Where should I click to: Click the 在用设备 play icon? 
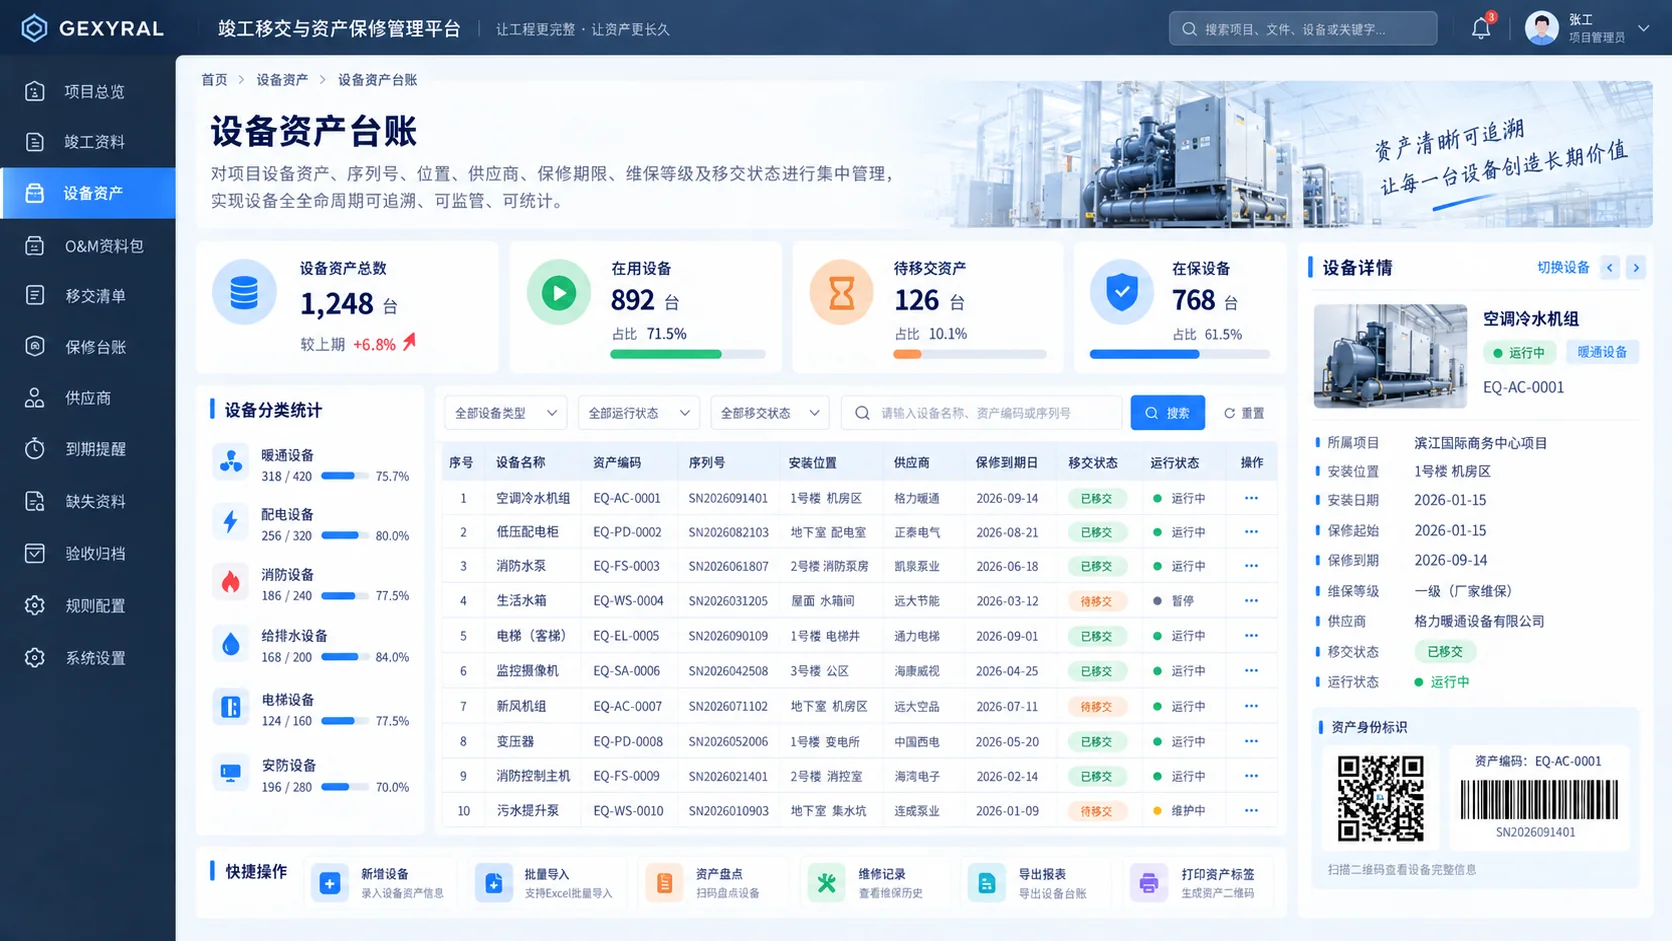(558, 292)
